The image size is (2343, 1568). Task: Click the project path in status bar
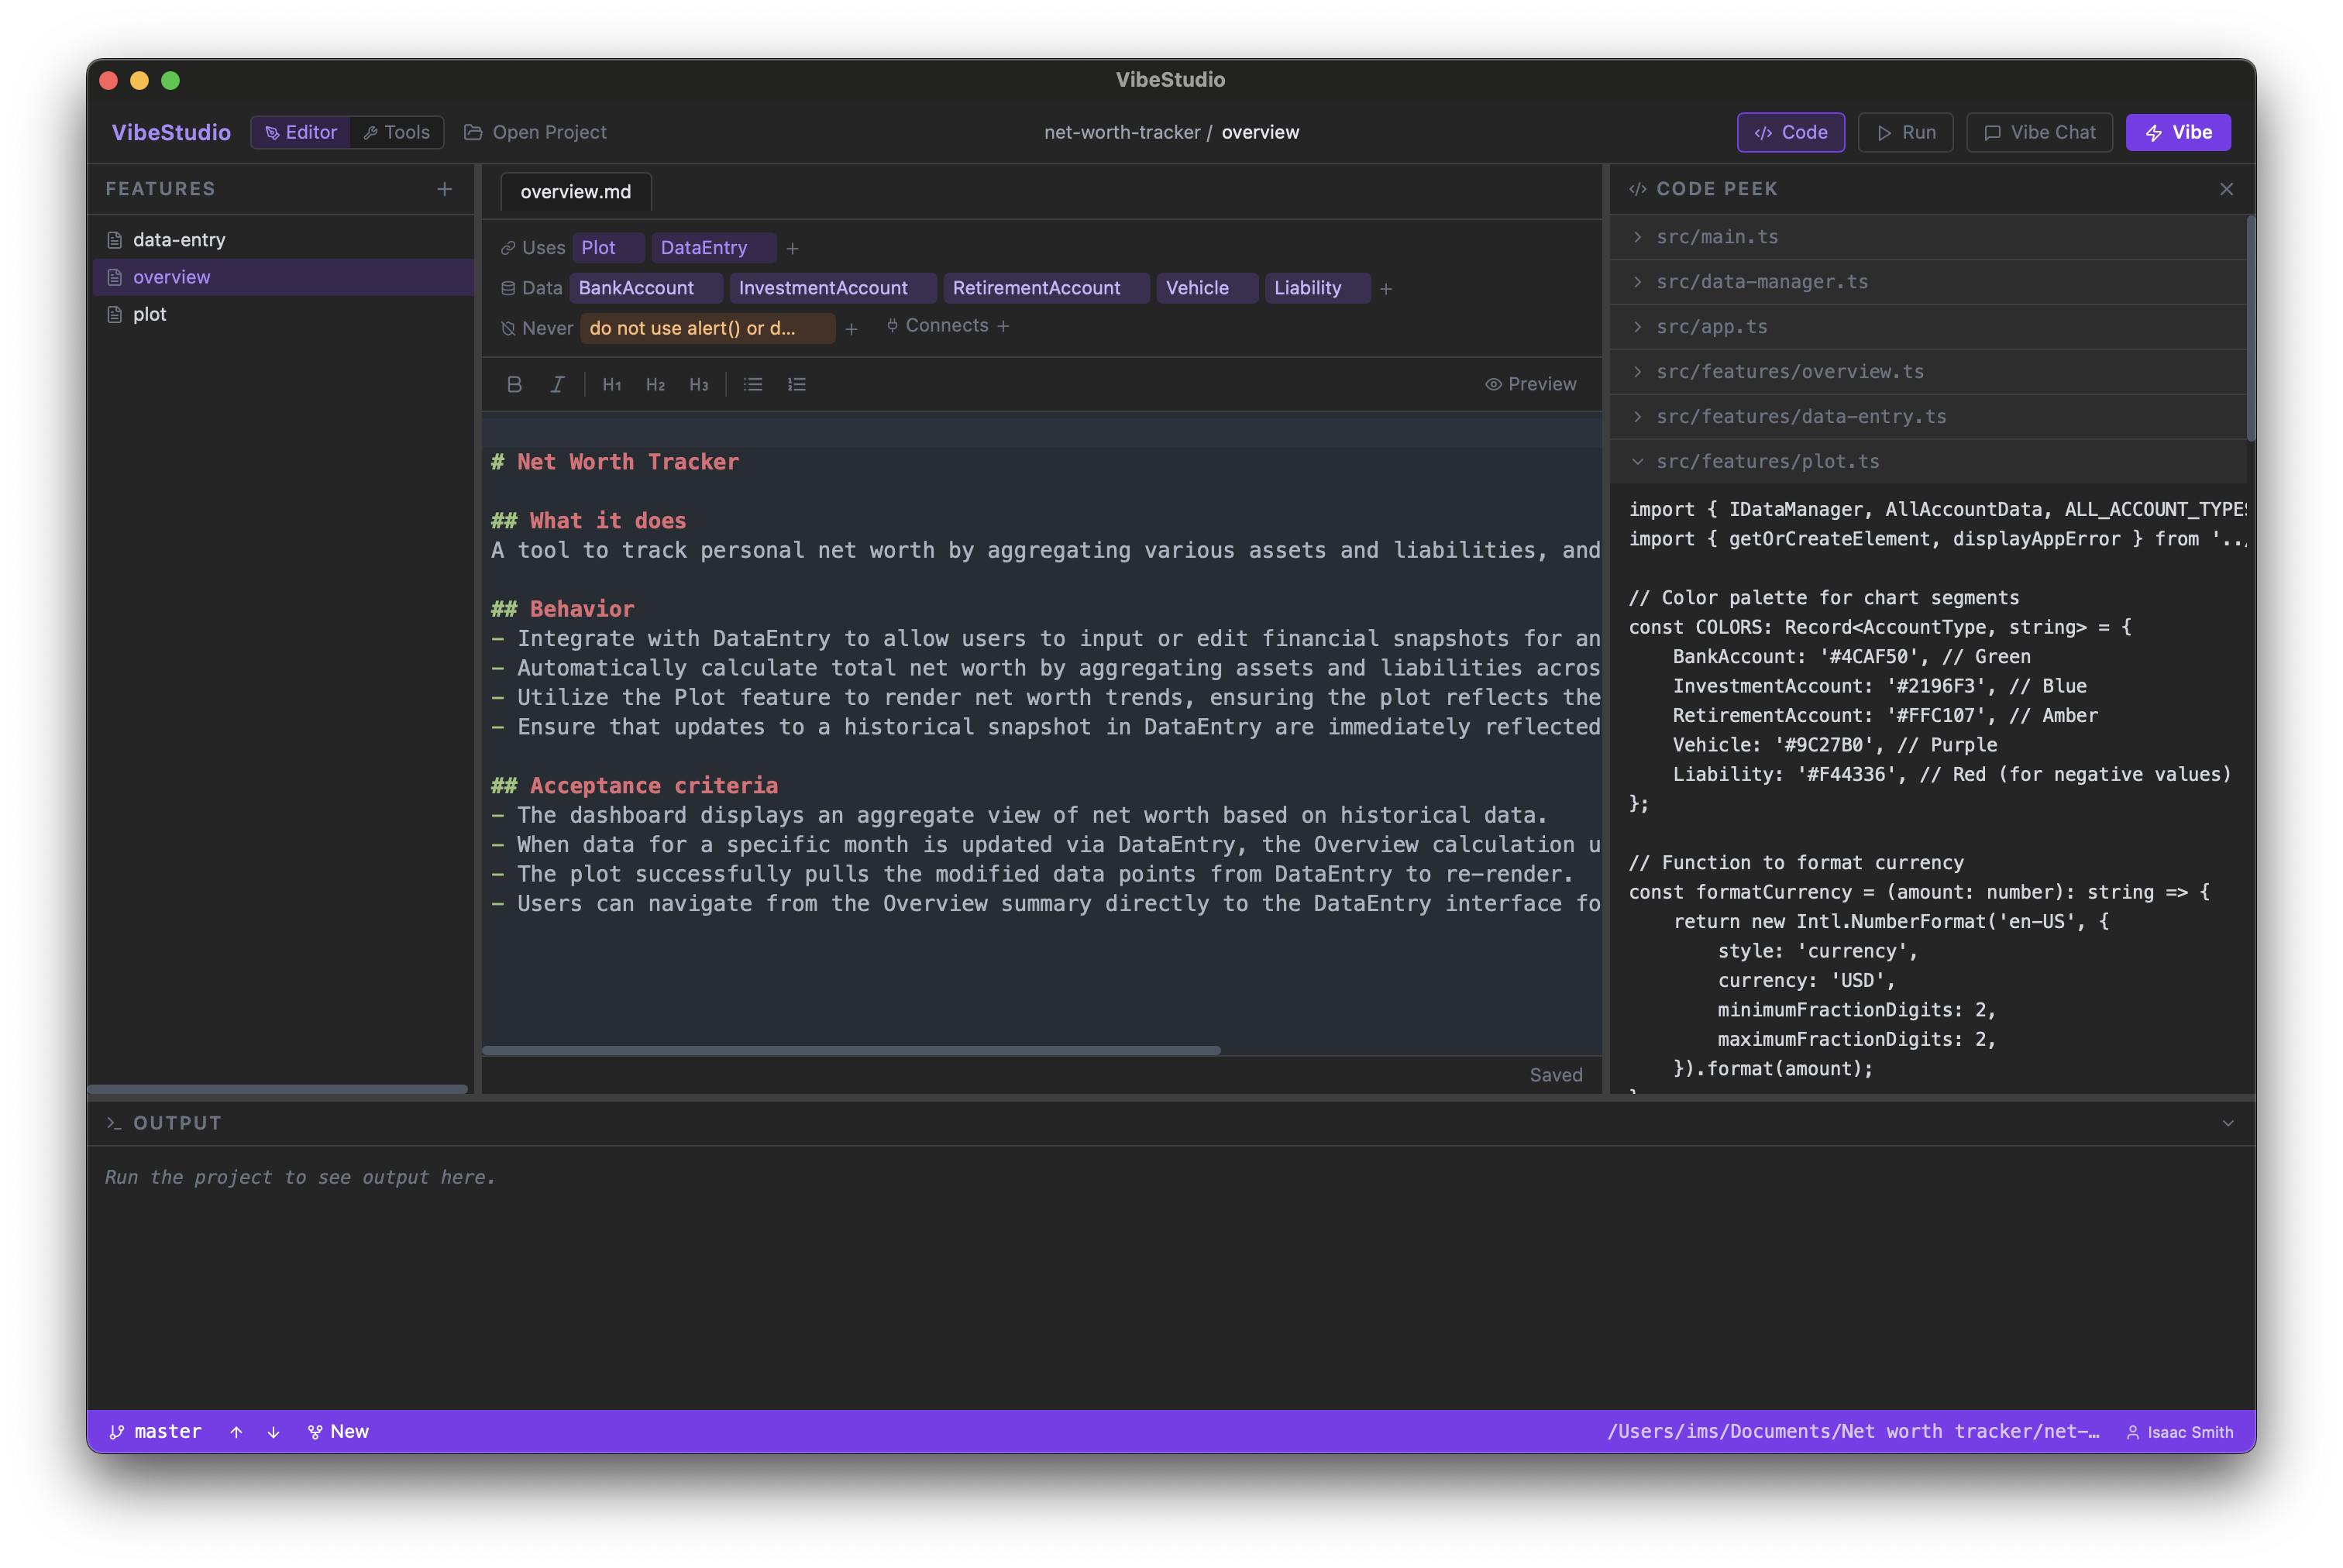1852,1432
